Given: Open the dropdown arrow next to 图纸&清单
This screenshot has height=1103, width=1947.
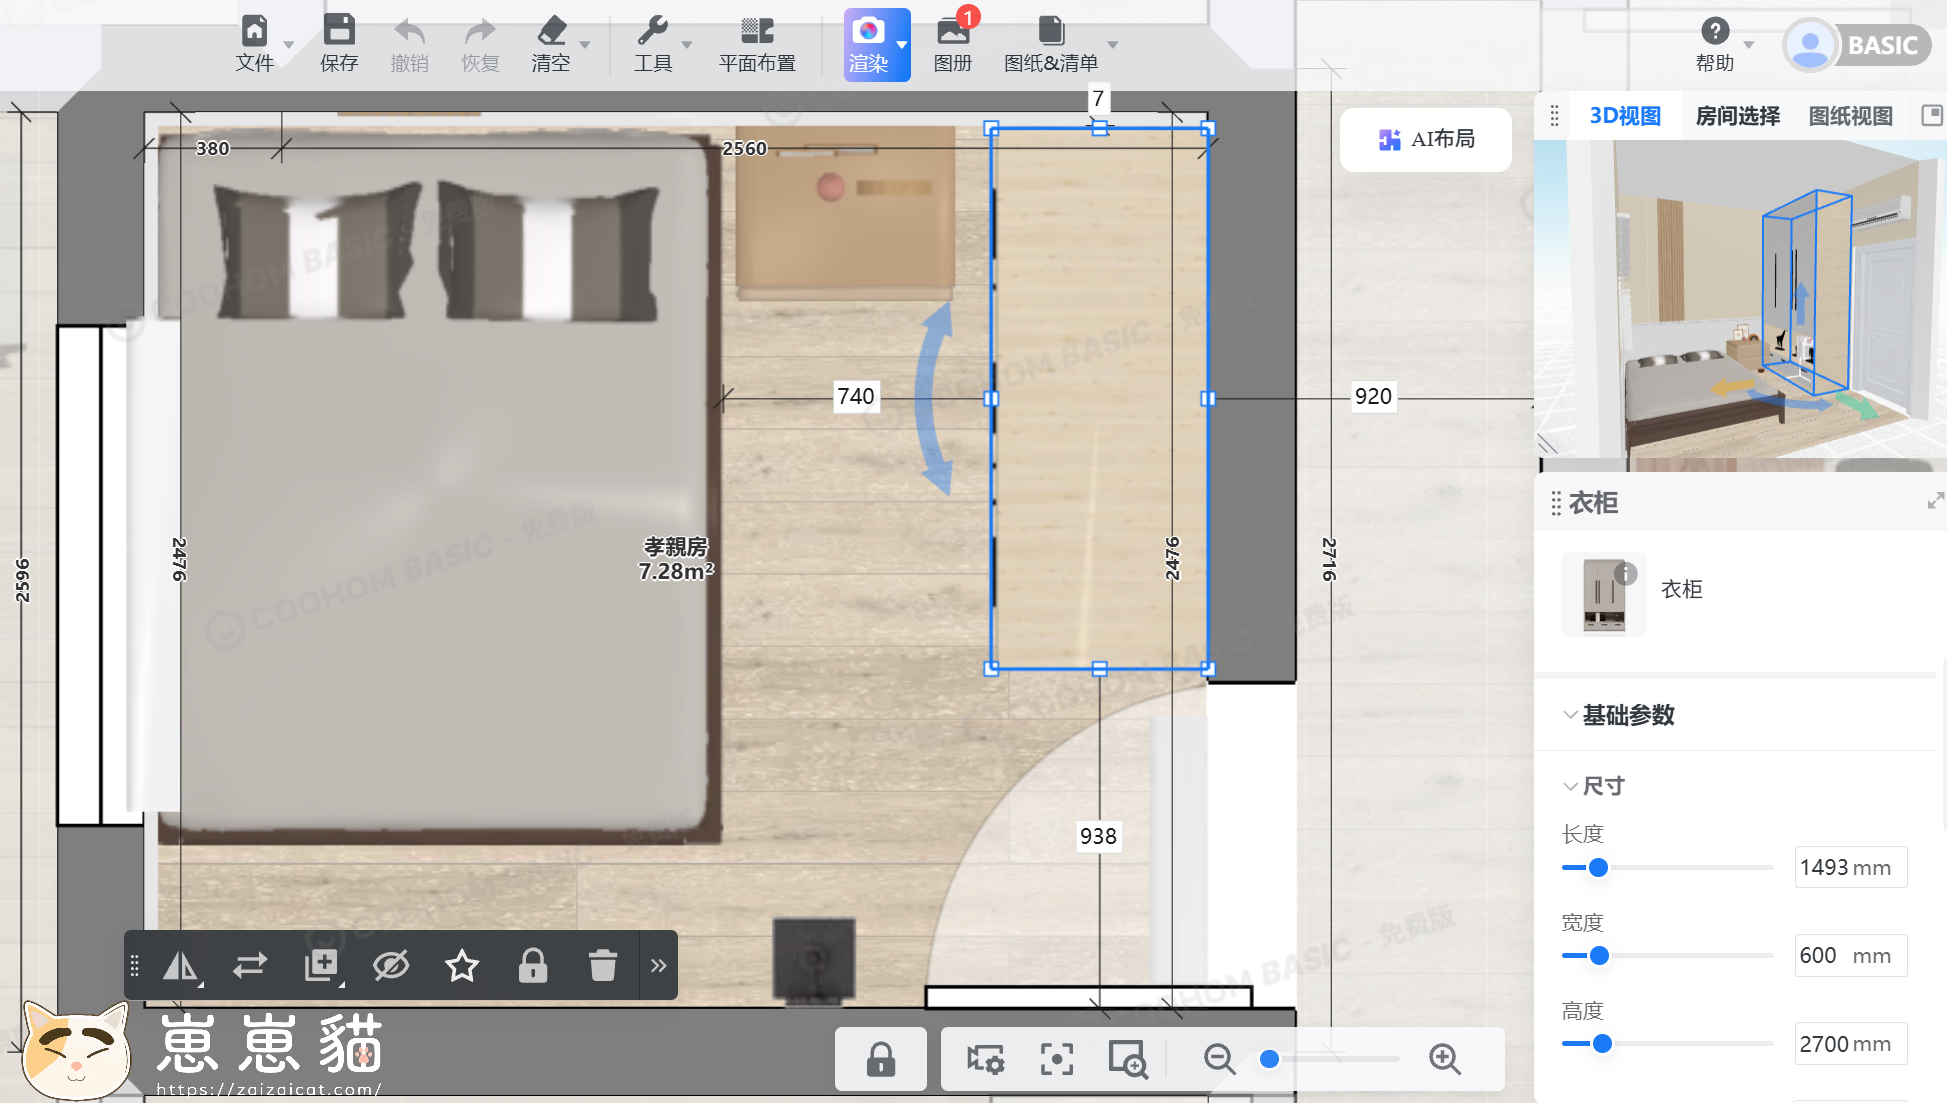Looking at the screenshot, I should pos(1112,45).
